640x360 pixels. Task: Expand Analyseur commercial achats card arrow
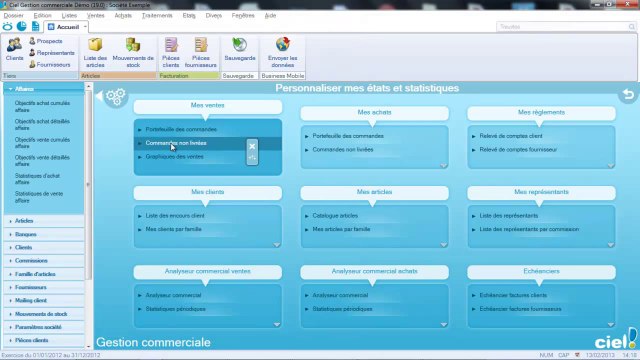click(444, 324)
